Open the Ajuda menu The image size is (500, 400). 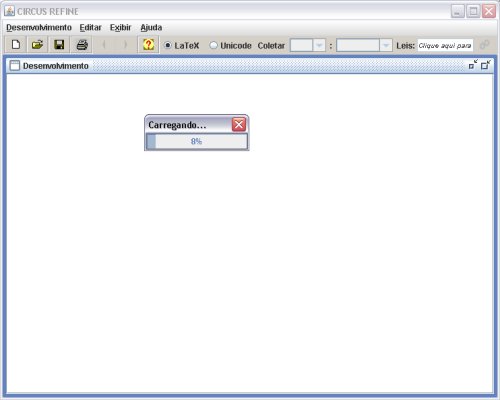151,27
